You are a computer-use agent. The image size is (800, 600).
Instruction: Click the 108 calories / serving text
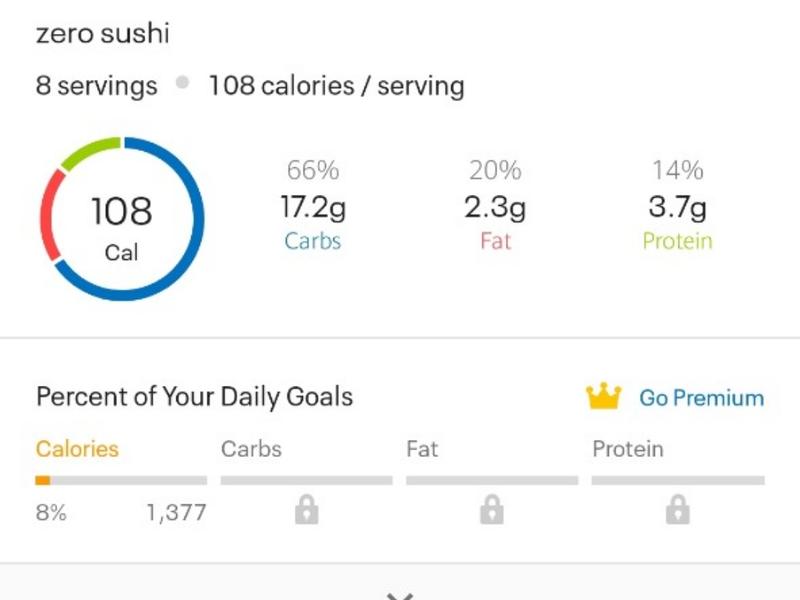(336, 86)
